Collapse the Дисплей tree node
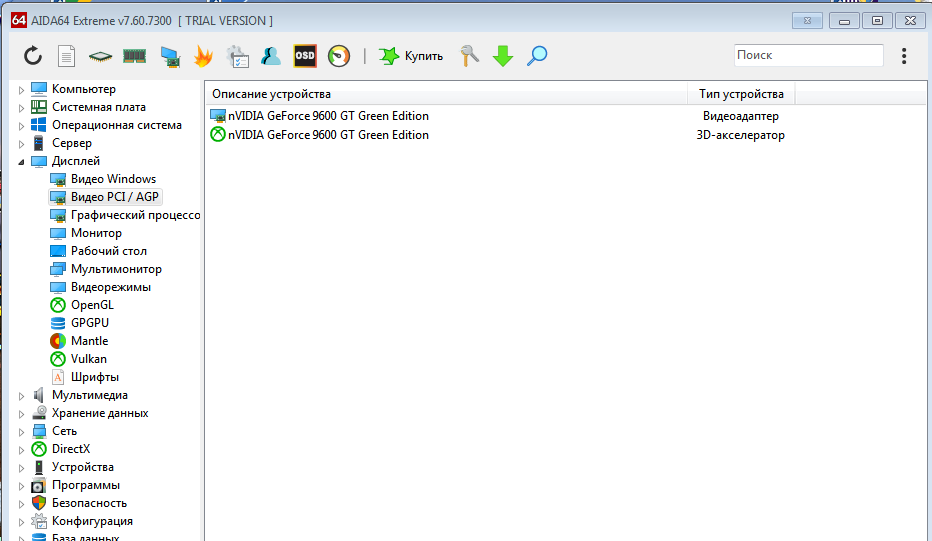 21,162
